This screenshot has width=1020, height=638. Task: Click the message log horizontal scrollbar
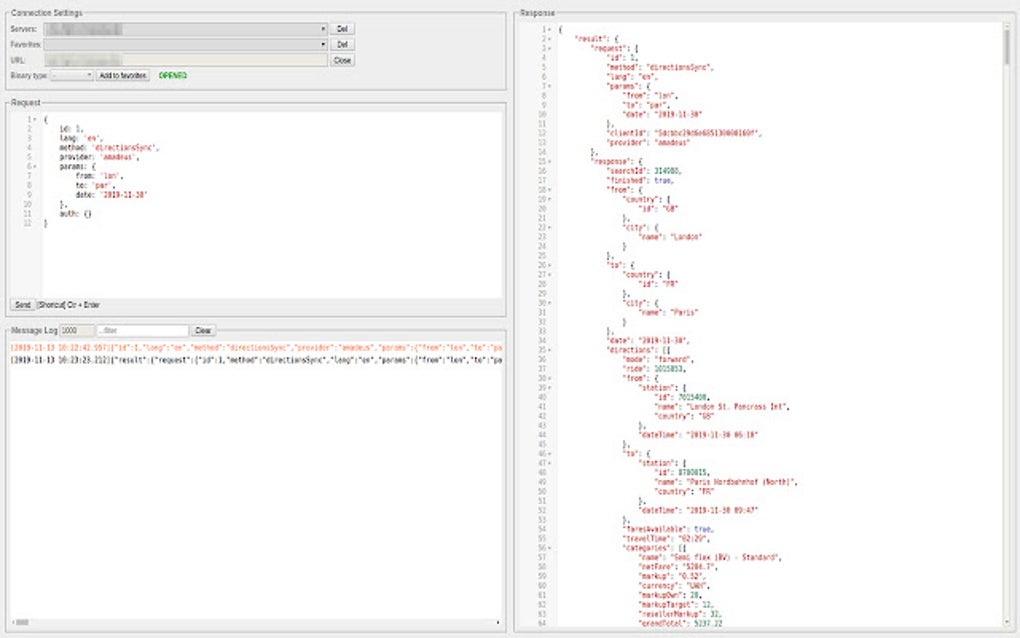pyautogui.click(x=20, y=622)
